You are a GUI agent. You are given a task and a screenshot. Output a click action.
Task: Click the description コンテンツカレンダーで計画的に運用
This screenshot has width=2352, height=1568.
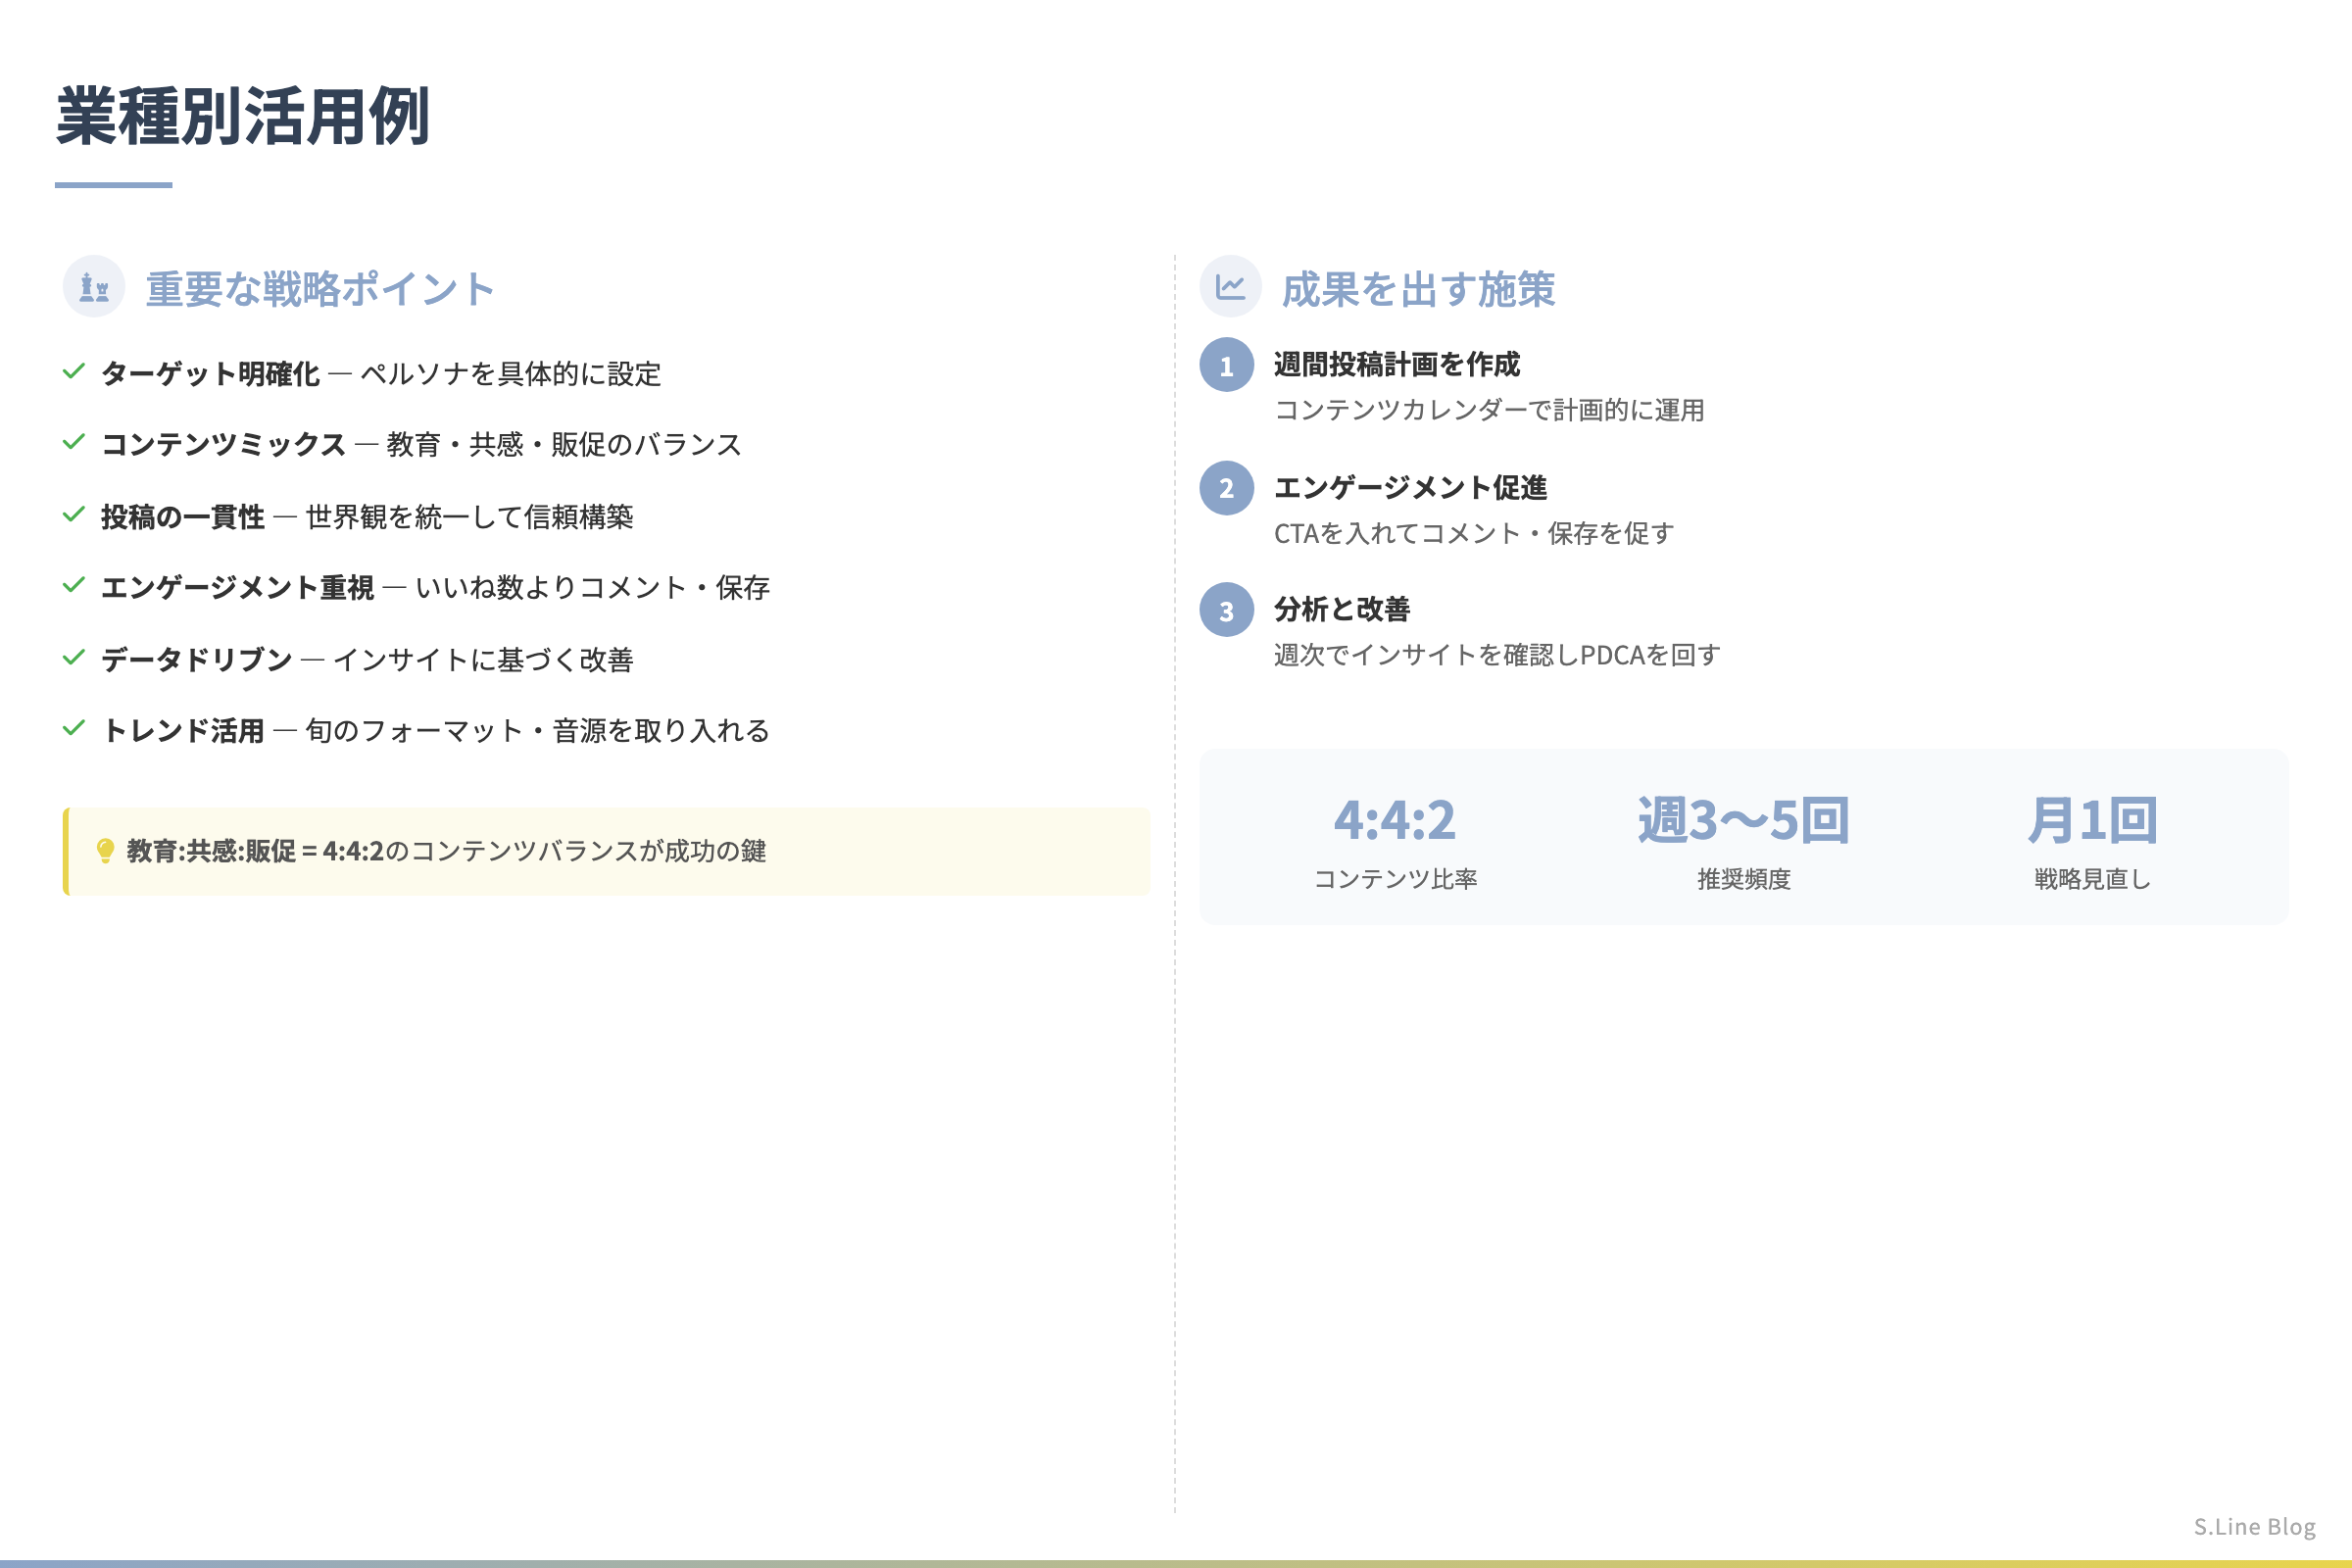(1489, 411)
